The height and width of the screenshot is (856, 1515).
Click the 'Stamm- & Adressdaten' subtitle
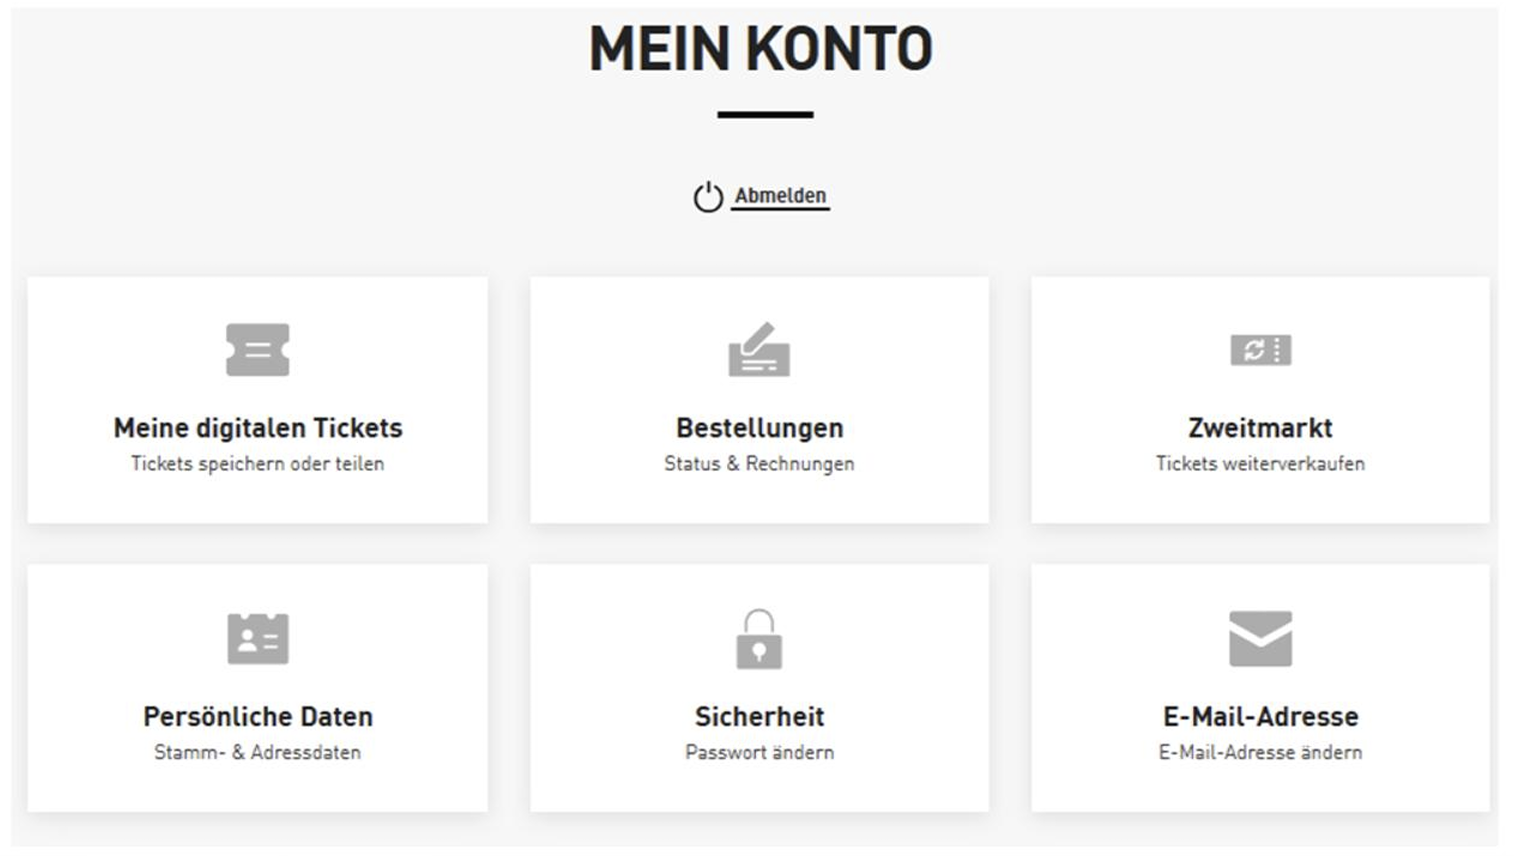(258, 752)
